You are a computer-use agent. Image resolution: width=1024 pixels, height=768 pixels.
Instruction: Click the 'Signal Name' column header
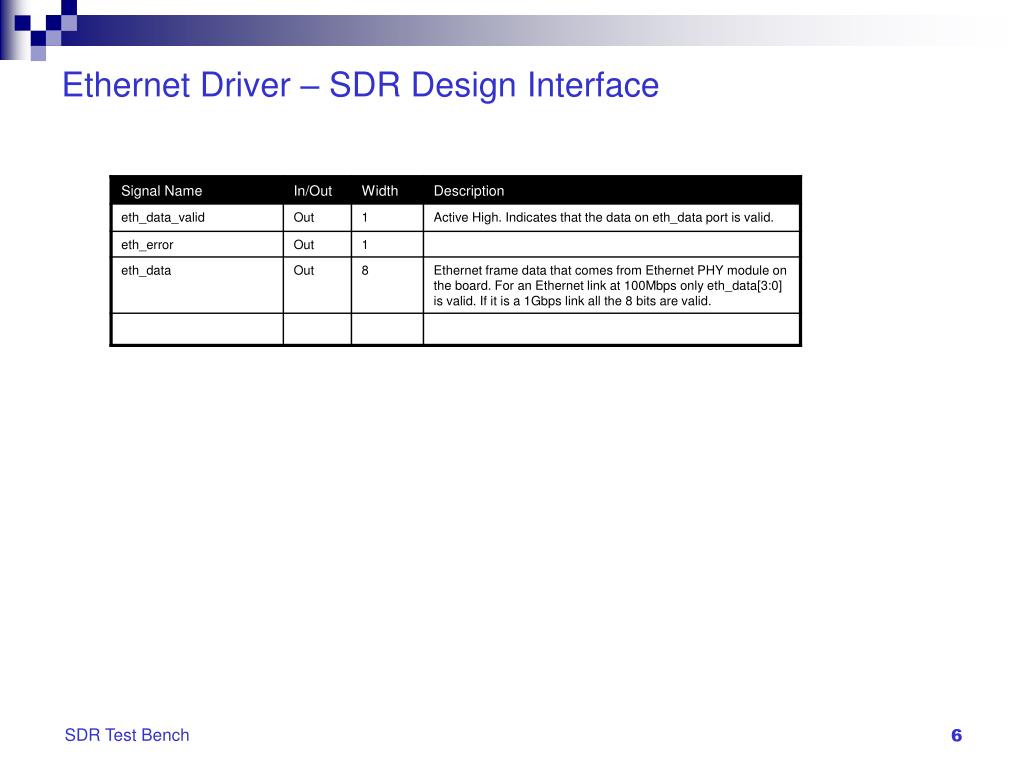[x=162, y=190]
